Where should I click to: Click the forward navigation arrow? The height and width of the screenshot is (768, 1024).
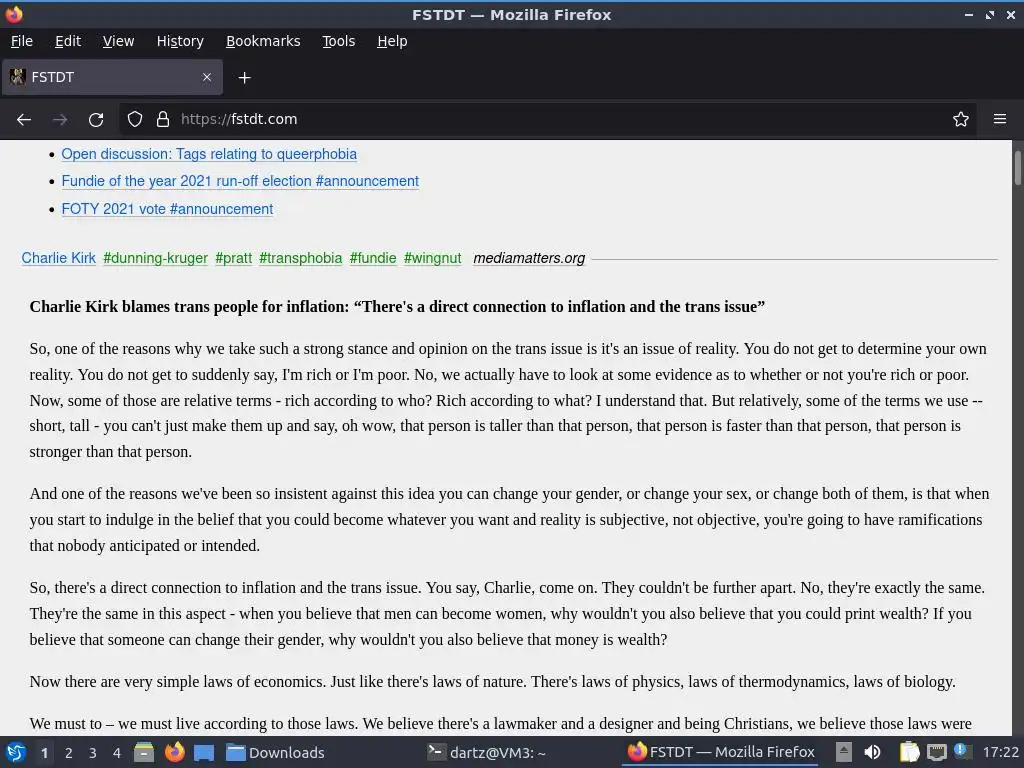click(x=60, y=120)
